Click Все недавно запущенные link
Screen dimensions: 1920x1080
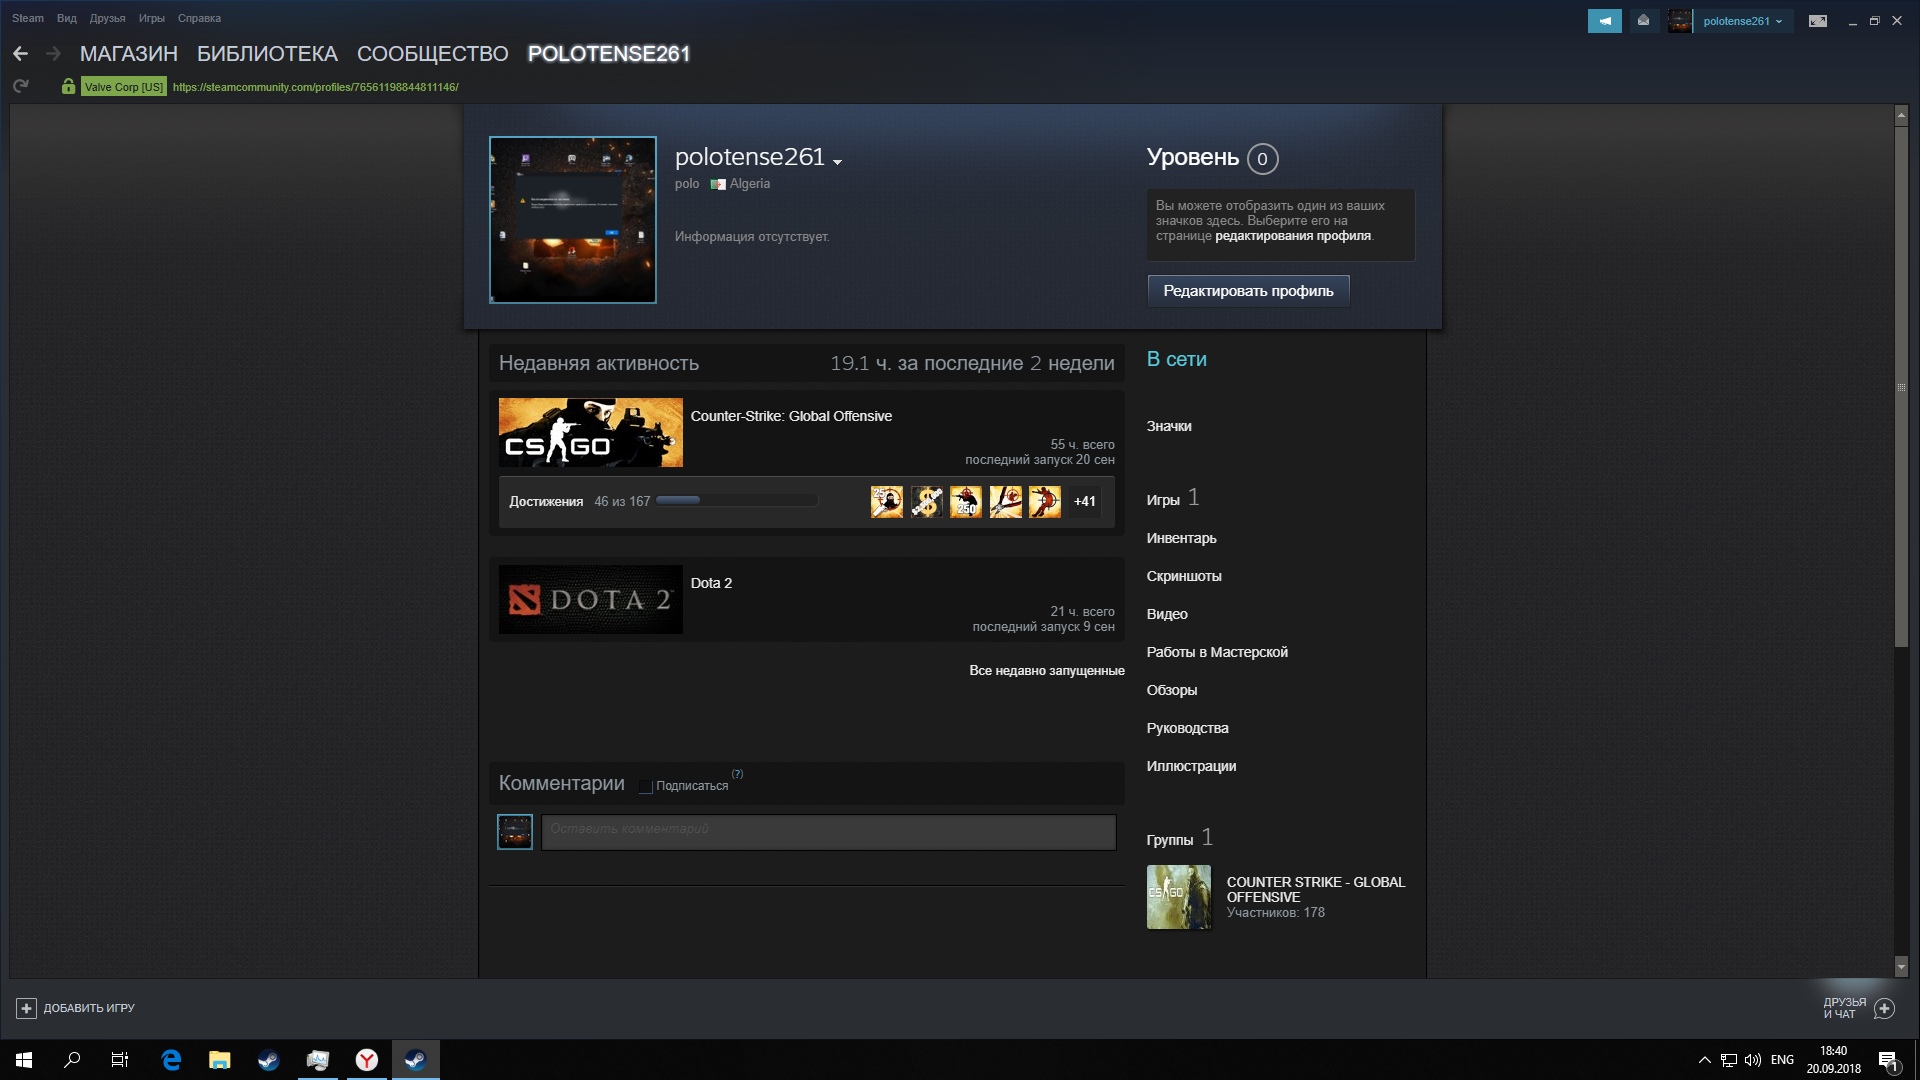tap(1046, 670)
